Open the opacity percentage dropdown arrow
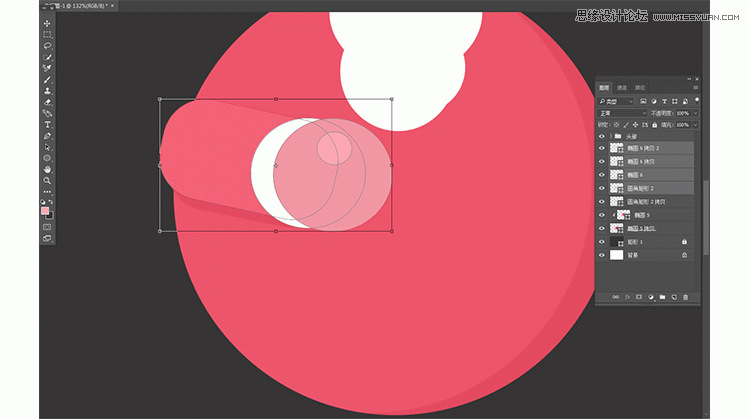Screen dimensions: 750x419 pyautogui.click(x=695, y=113)
